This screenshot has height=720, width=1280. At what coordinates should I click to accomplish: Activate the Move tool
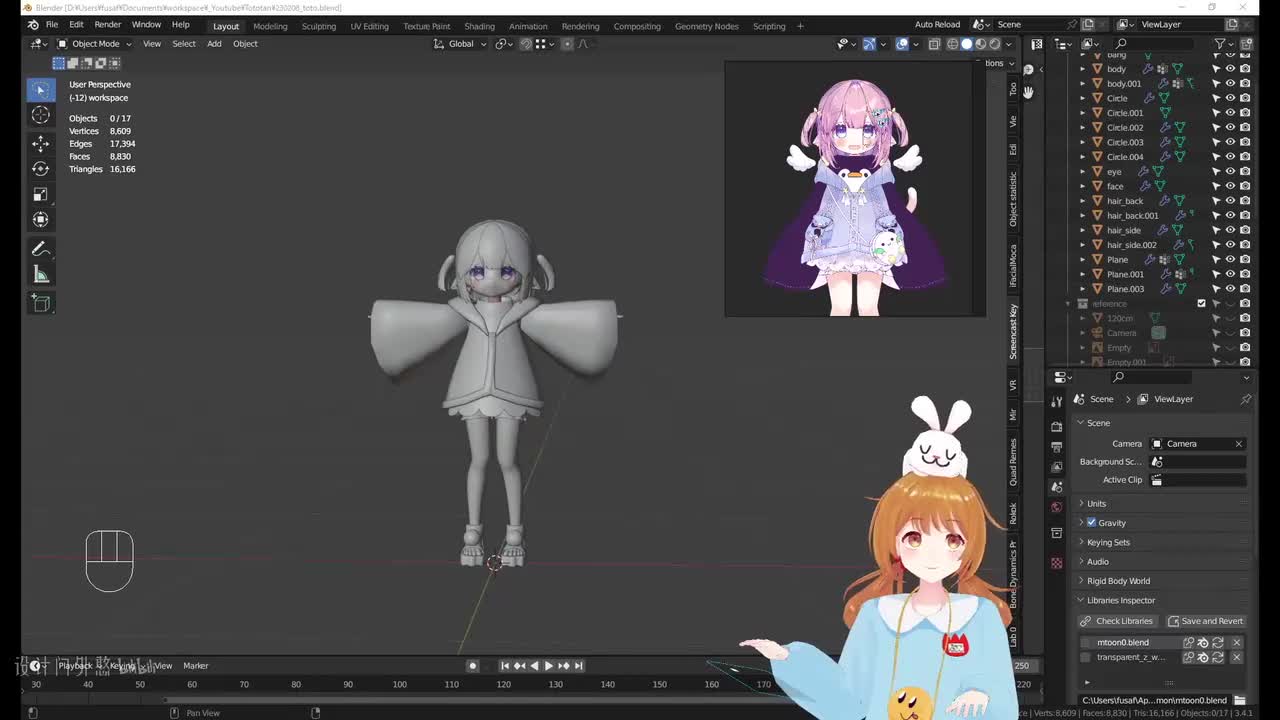(x=41, y=143)
